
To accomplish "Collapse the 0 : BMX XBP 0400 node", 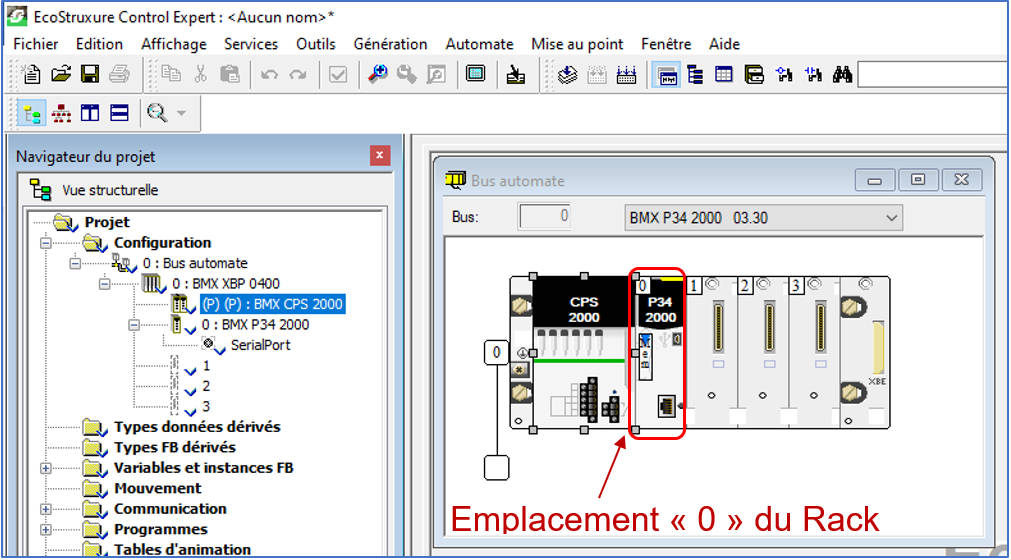I will tap(104, 284).
